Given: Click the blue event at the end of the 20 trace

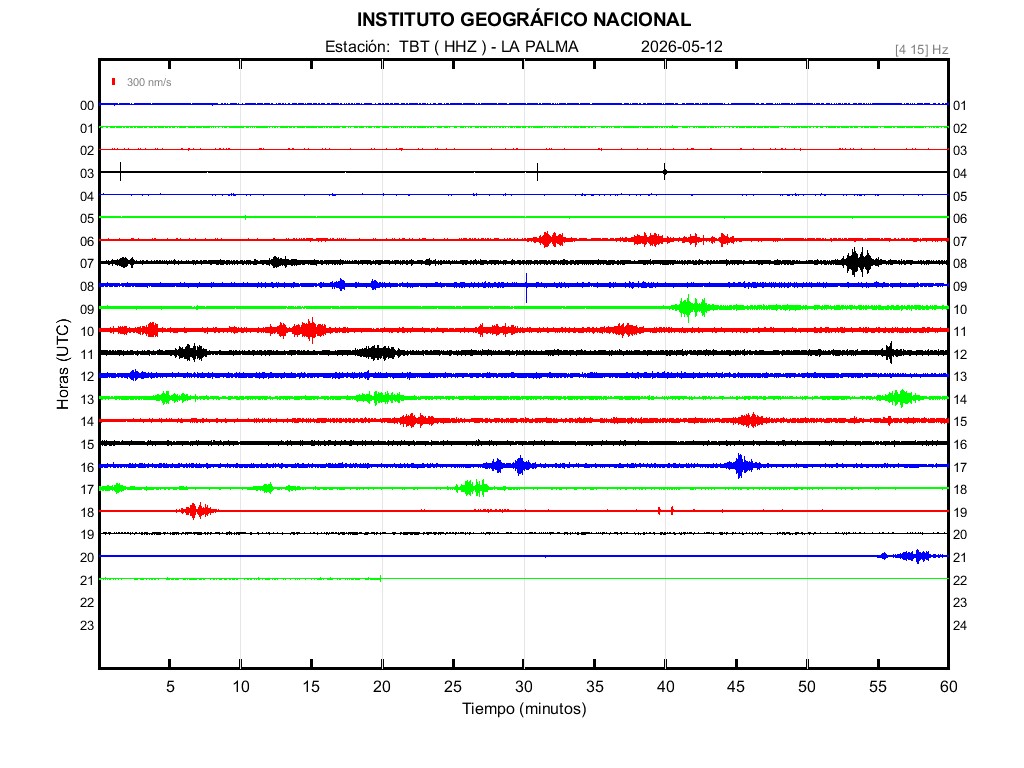Looking at the screenshot, I should pyautogui.click(x=912, y=556).
